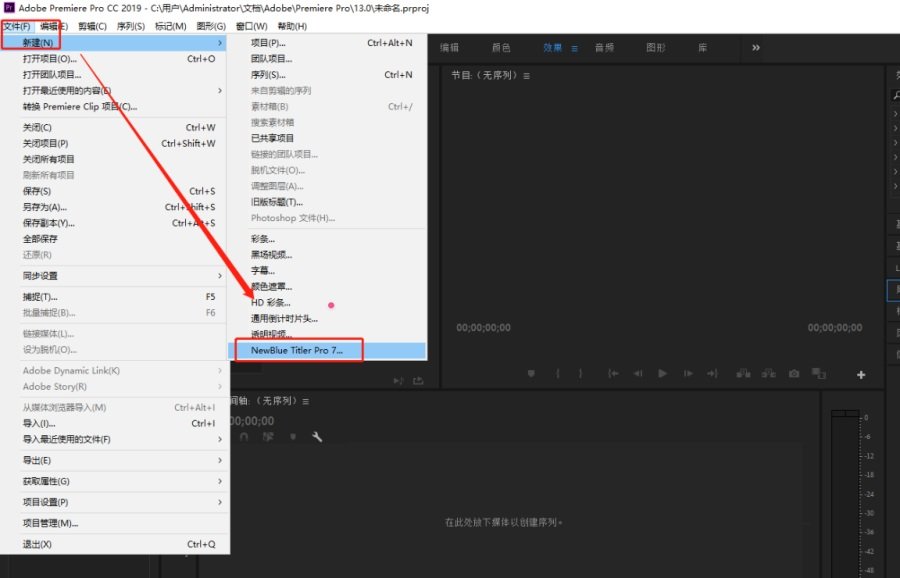Viewport: 900px width, 578px height.
Task: Click the Premiere Pro title bar icon
Action: [x=9, y=8]
